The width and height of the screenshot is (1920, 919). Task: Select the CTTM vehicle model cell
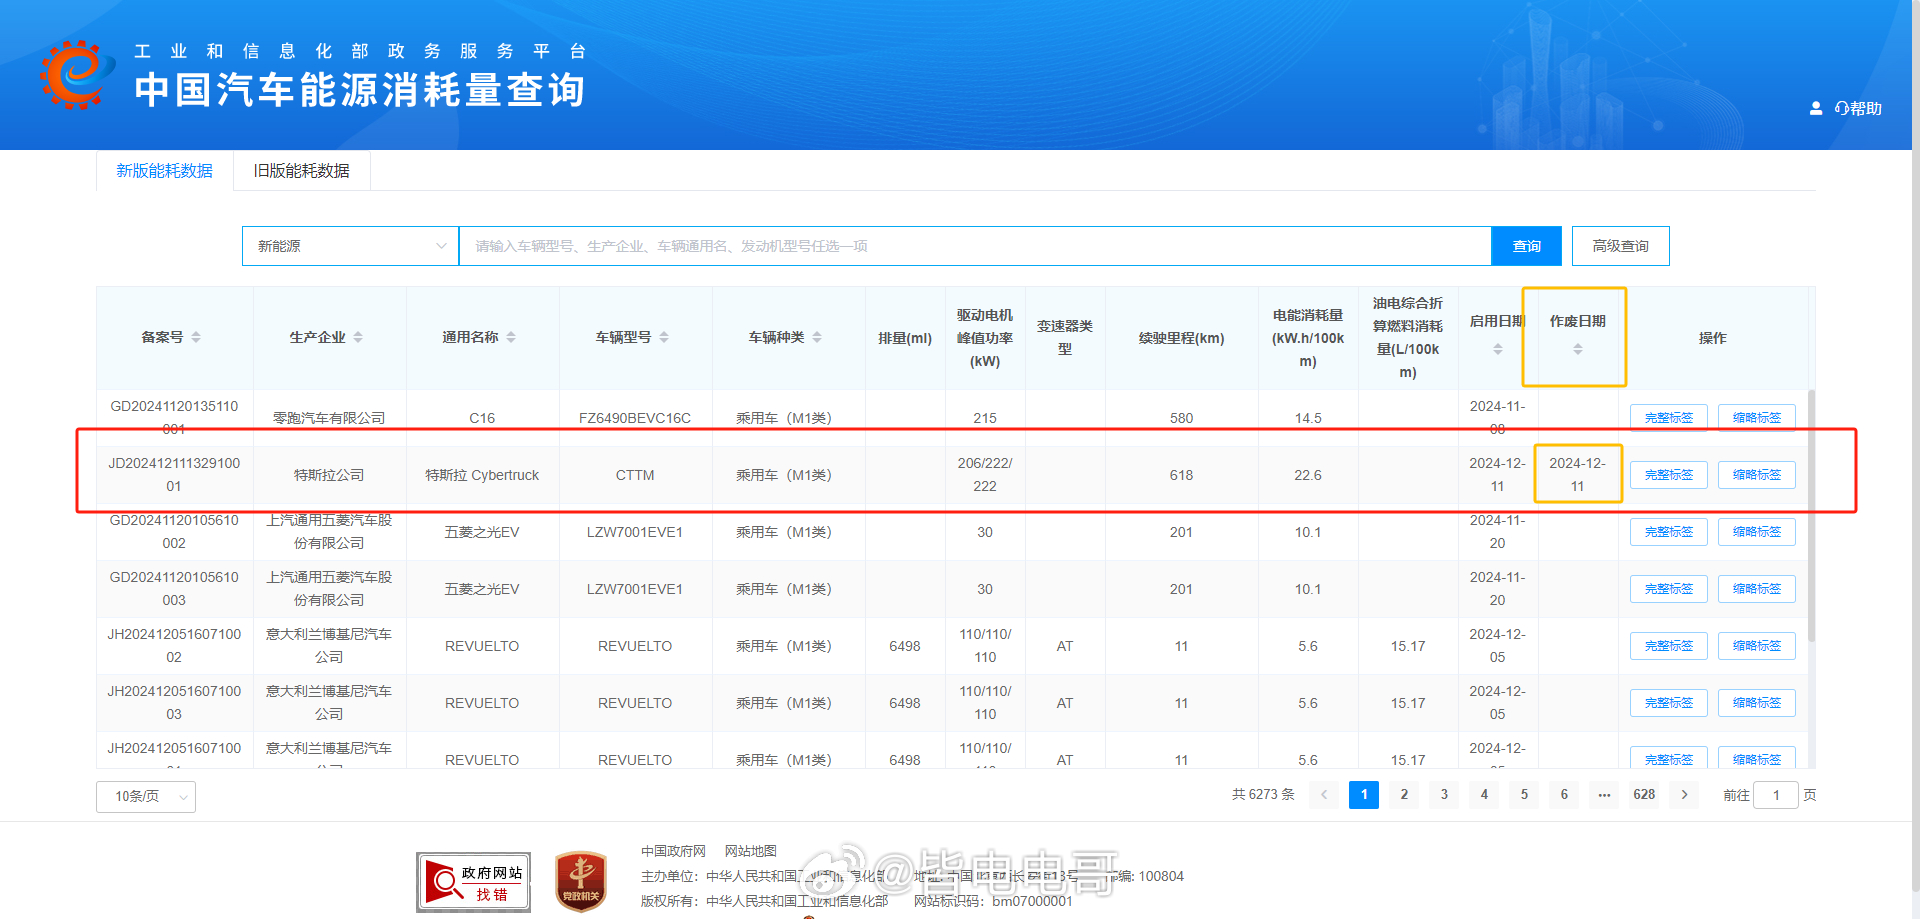pyautogui.click(x=635, y=475)
